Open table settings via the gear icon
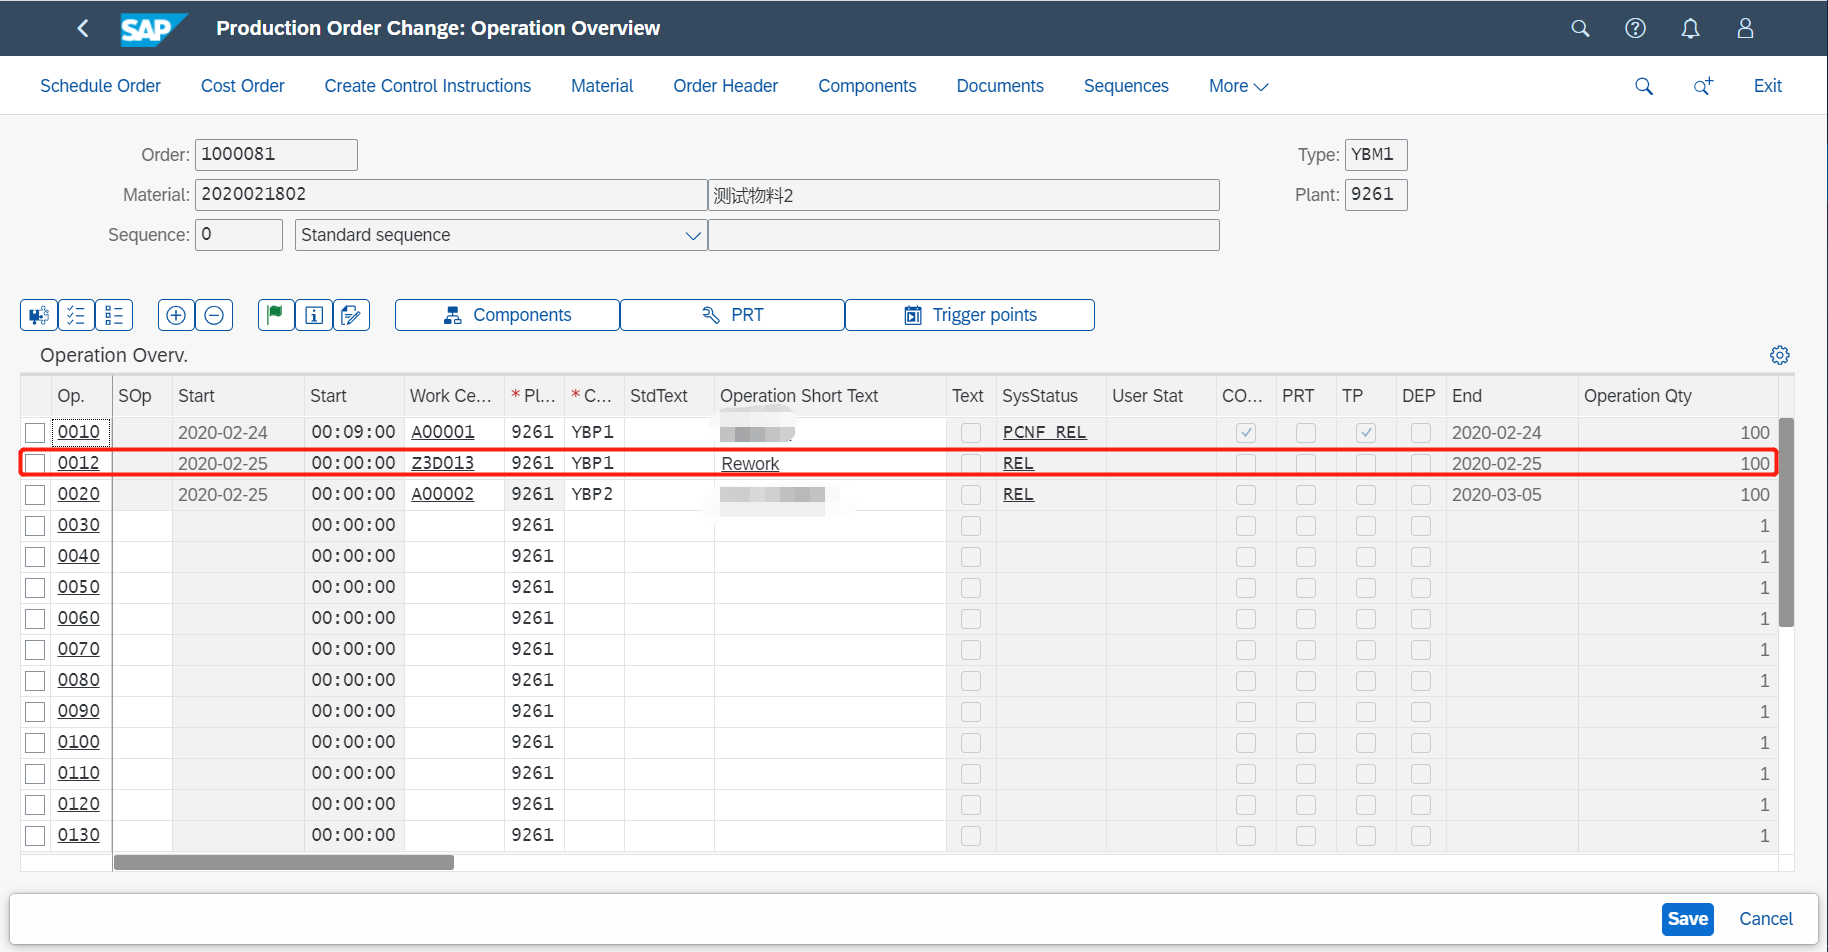Image resolution: width=1828 pixels, height=952 pixels. [1779, 354]
